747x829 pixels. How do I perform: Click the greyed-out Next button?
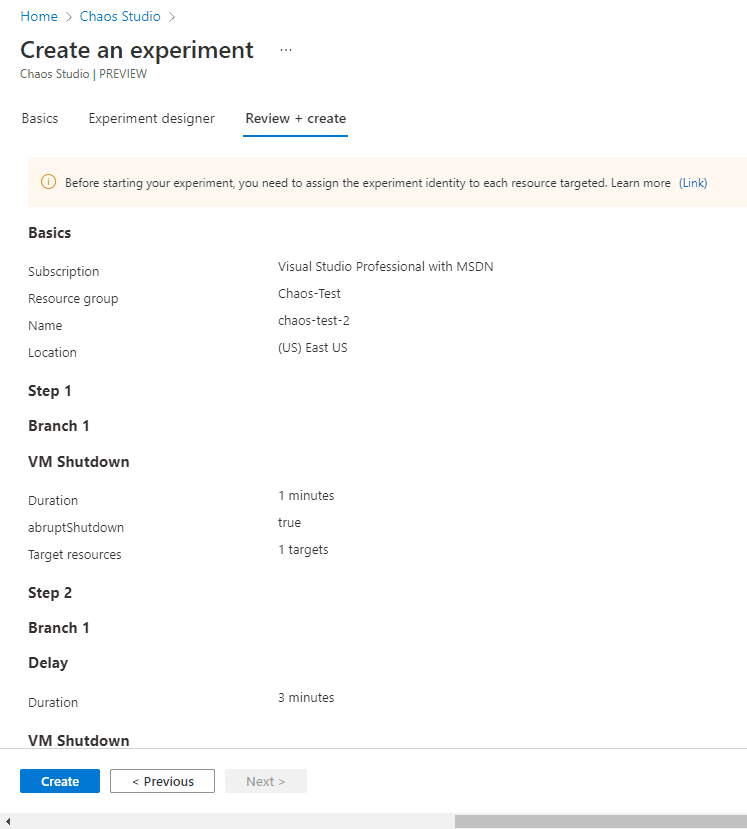266,781
